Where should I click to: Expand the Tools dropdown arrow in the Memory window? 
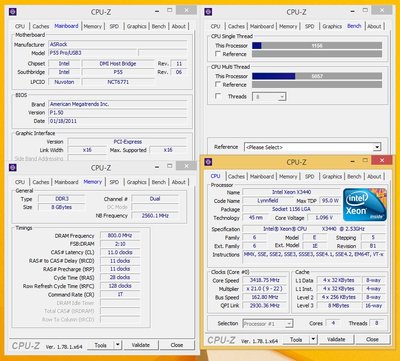coord(118,345)
